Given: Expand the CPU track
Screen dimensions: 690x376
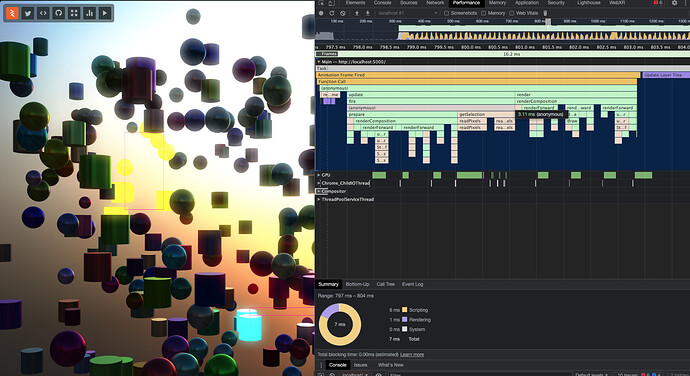Looking at the screenshot, I should point(319,175).
